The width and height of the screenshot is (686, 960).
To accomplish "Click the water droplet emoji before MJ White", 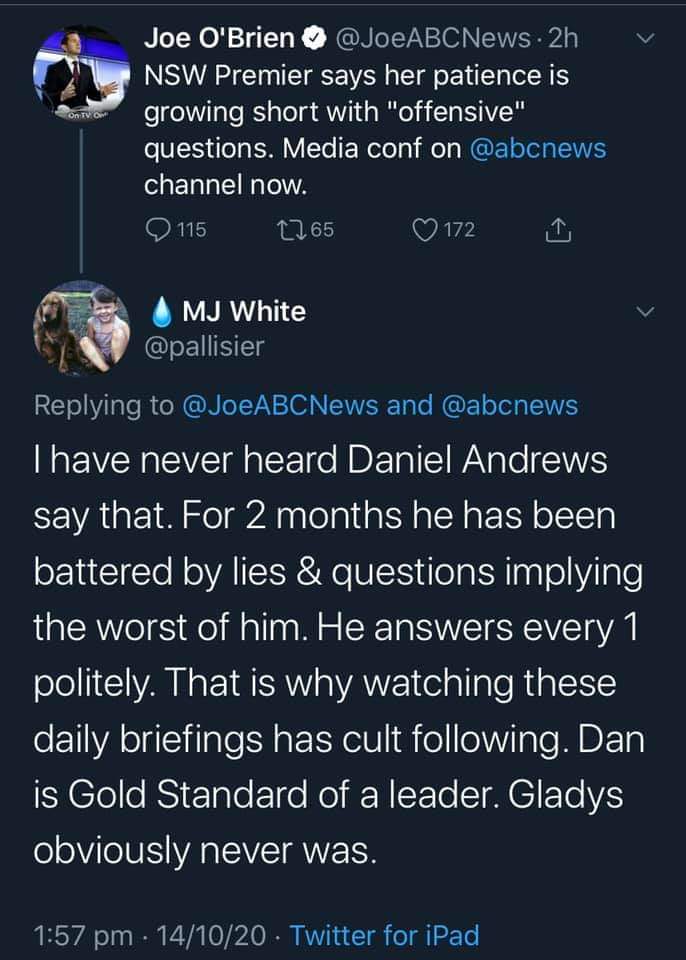I will pyautogui.click(x=163, y=312).
